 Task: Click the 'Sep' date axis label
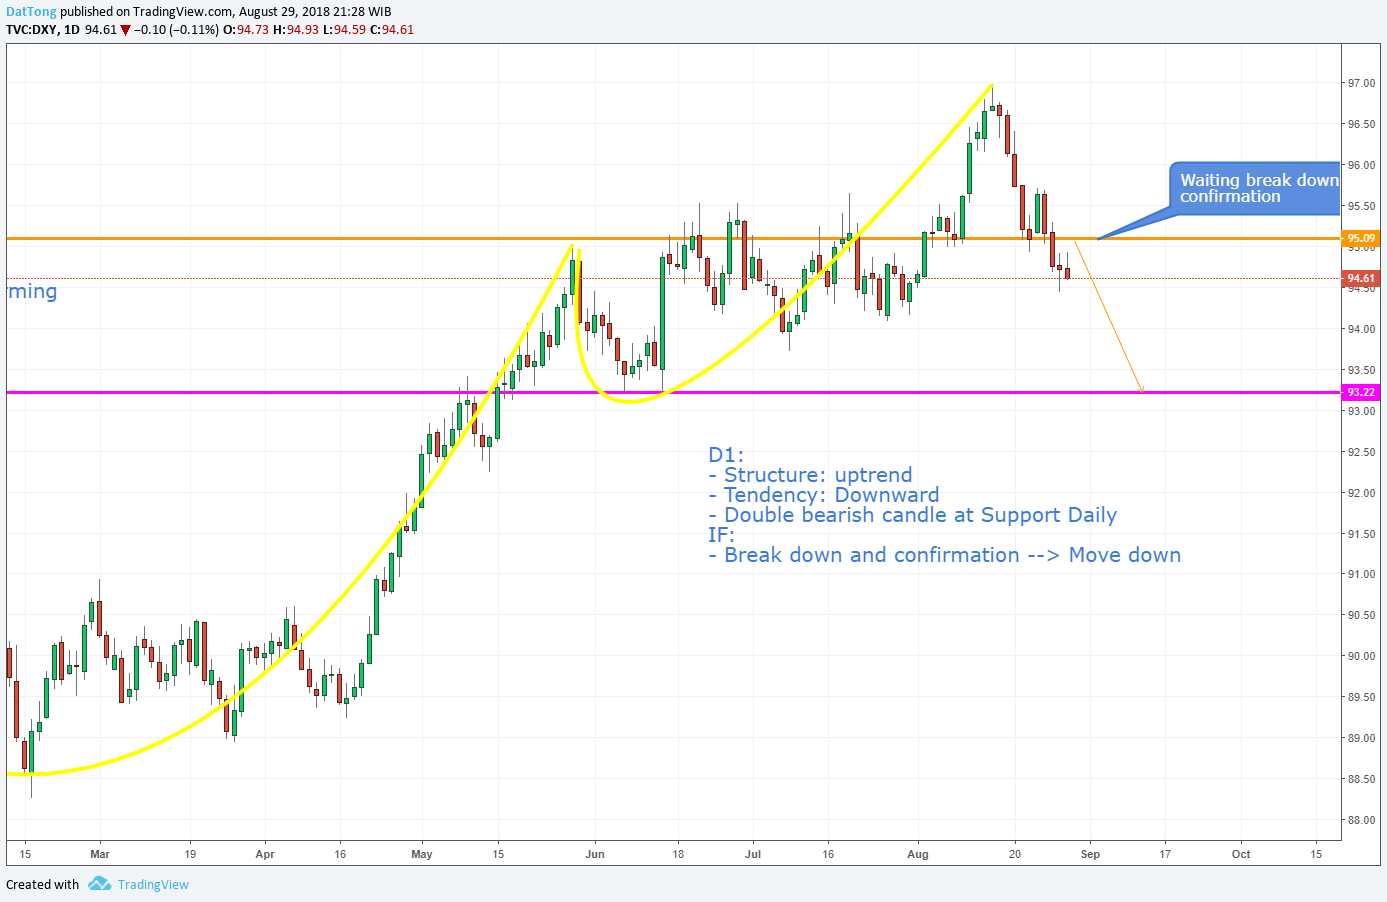click(1090, 854)
